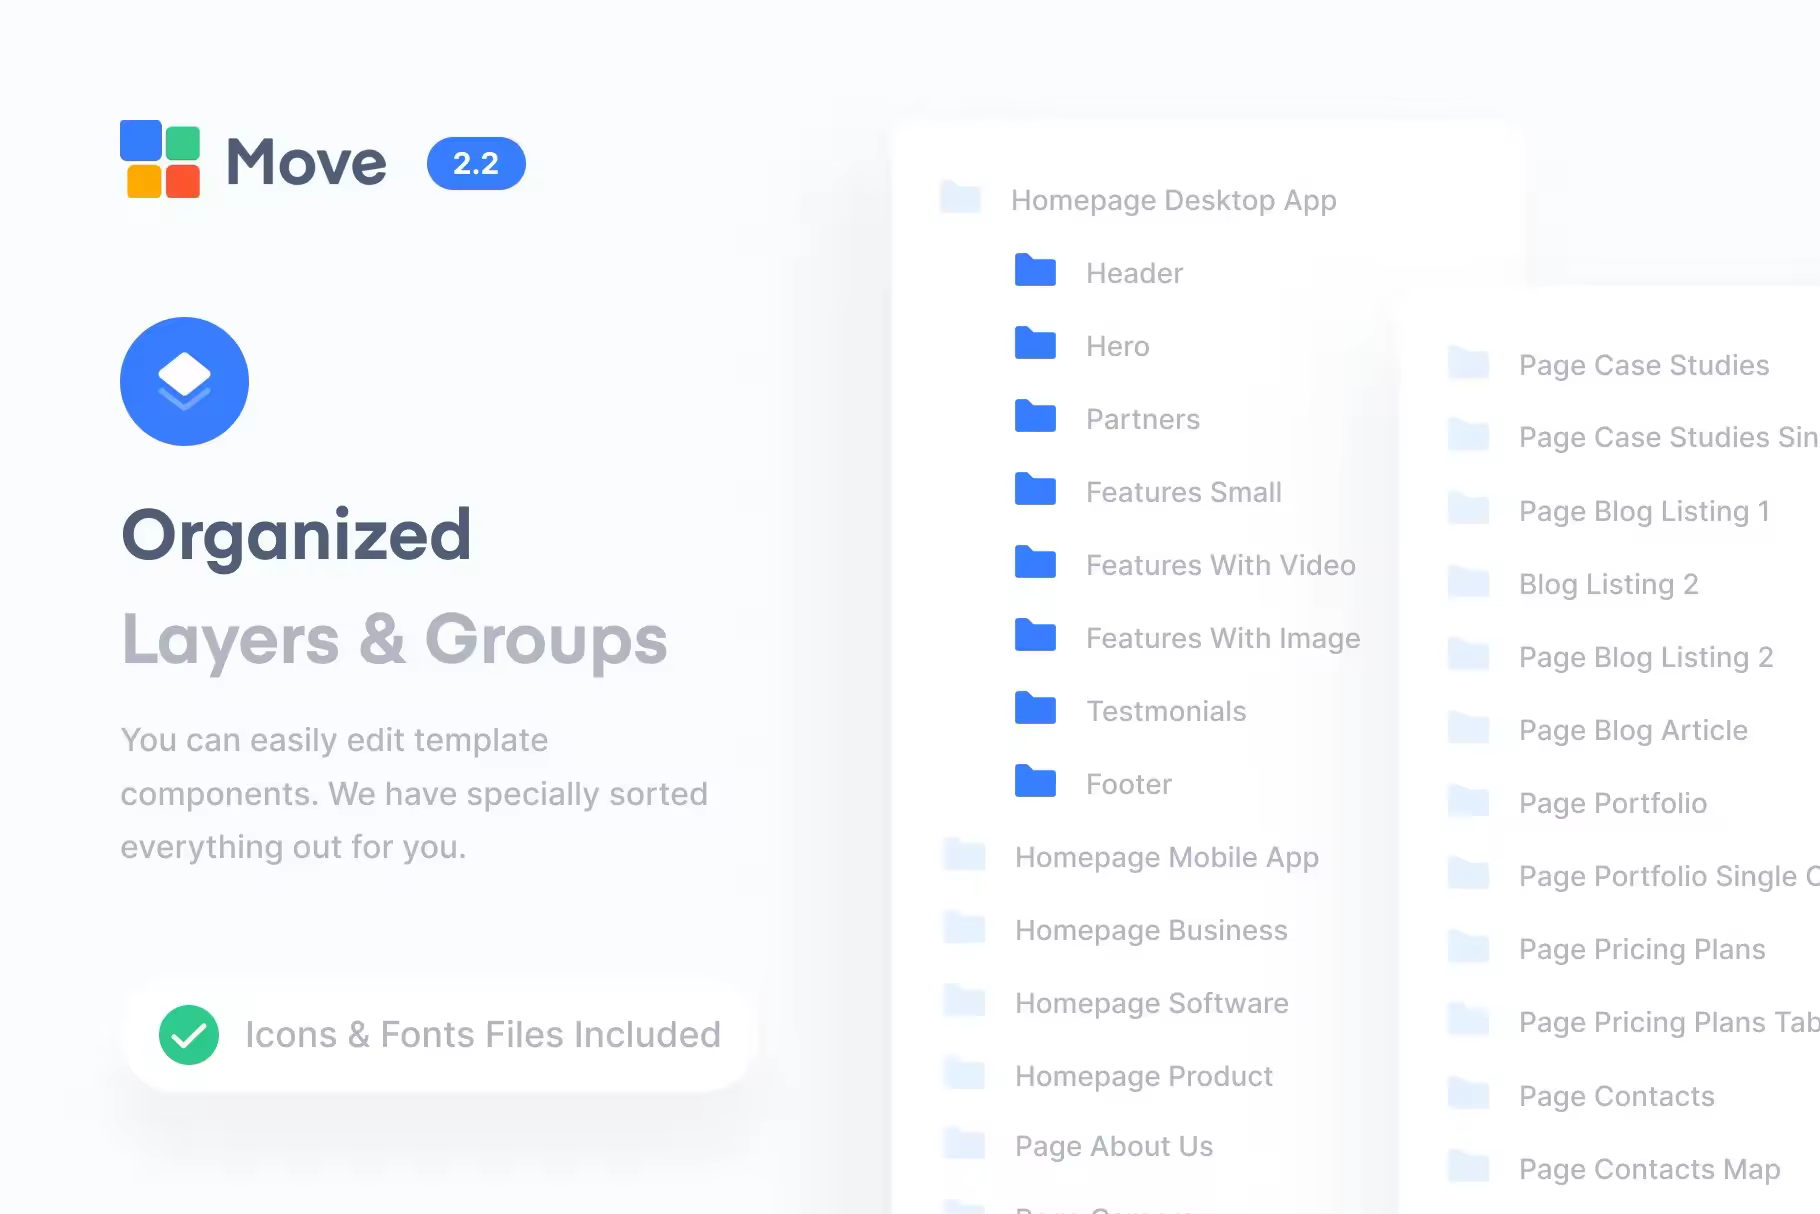The image size is (1820, 1214).
Task: Expand the Homepage Mobile App folder
Action: (x=965, y=856)
